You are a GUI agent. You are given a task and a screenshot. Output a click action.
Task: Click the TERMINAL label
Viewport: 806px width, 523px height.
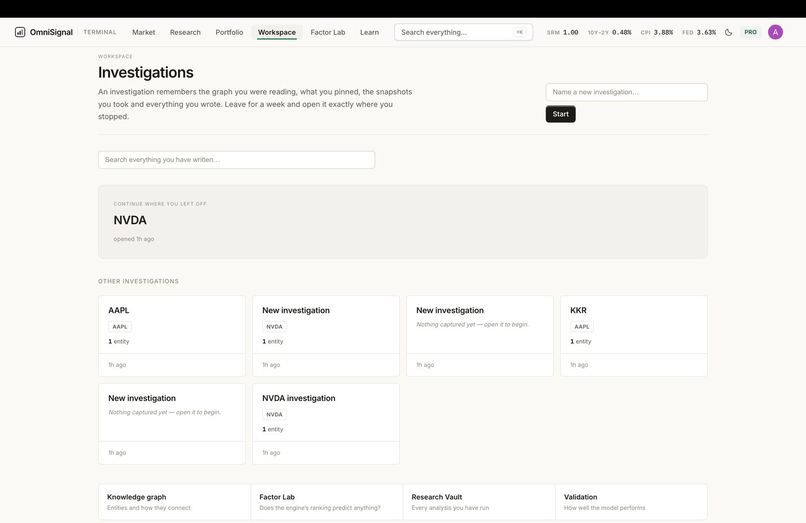pyautogui.click(x=100, y=32)
